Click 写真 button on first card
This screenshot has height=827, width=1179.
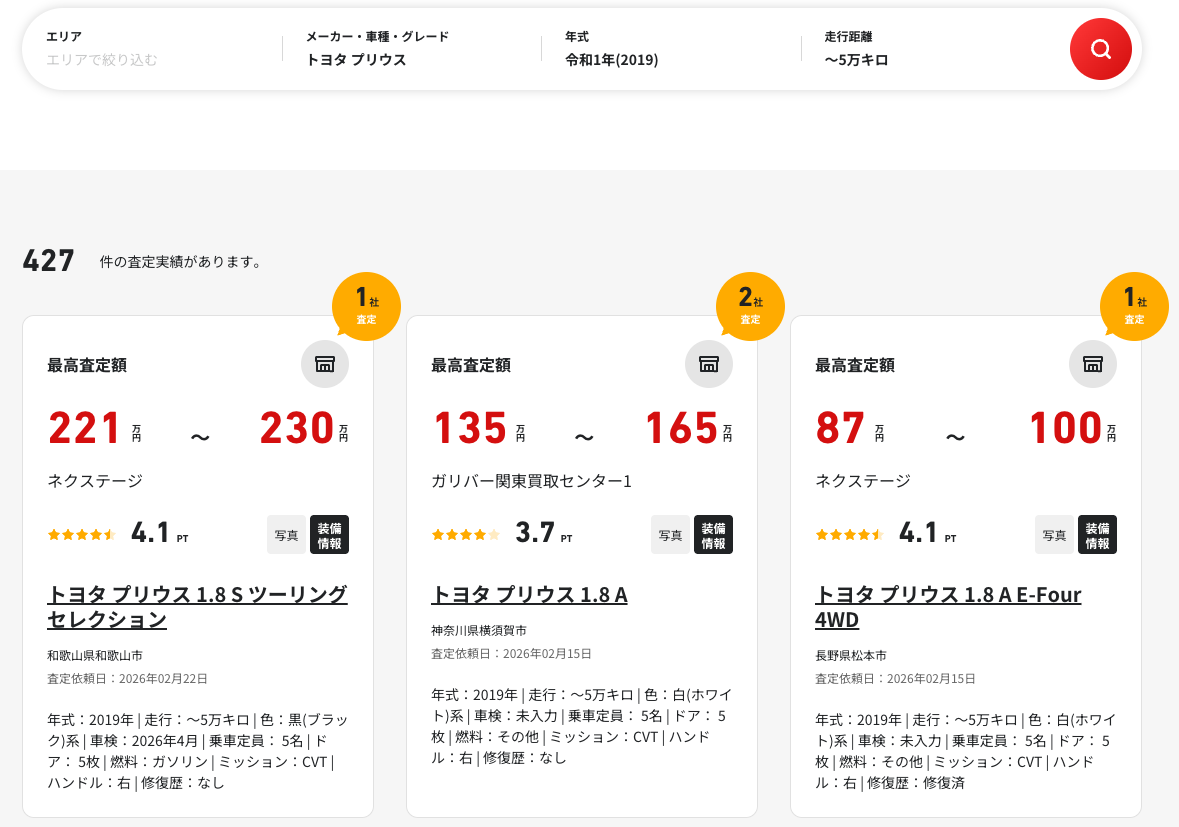pos(286,535)
